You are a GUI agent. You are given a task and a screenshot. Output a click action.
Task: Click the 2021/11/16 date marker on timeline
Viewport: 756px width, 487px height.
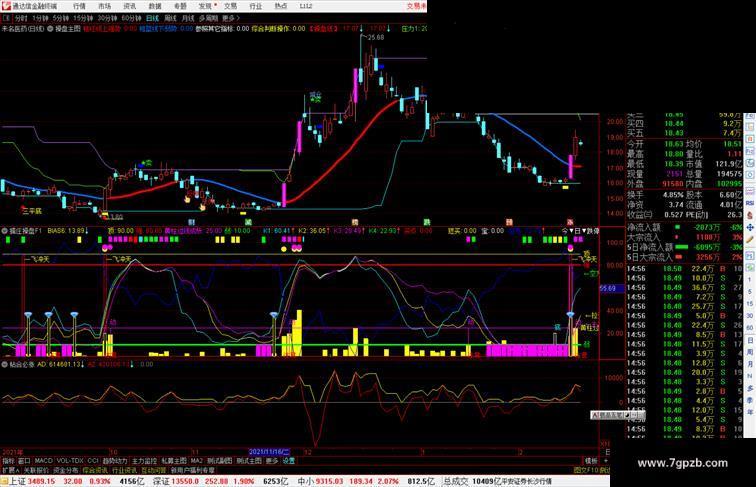point(269,452)
